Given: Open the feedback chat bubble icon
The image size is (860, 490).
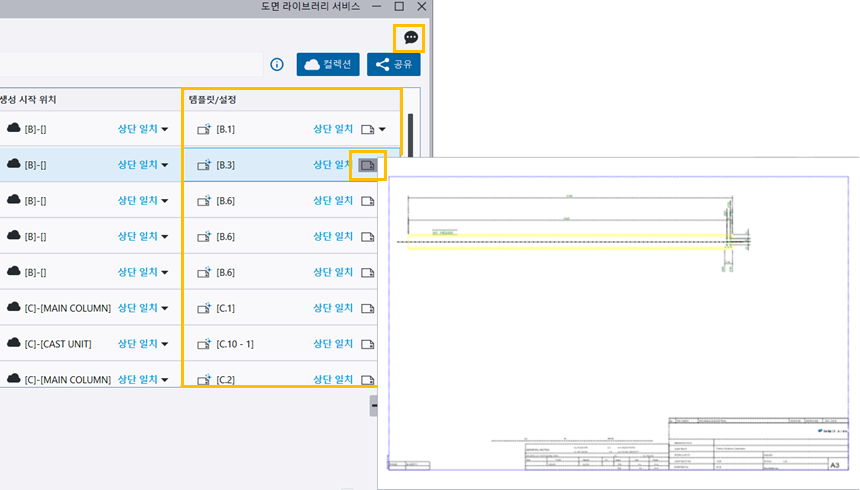Looking at the screenshot, I should click(x=410, y=38).
